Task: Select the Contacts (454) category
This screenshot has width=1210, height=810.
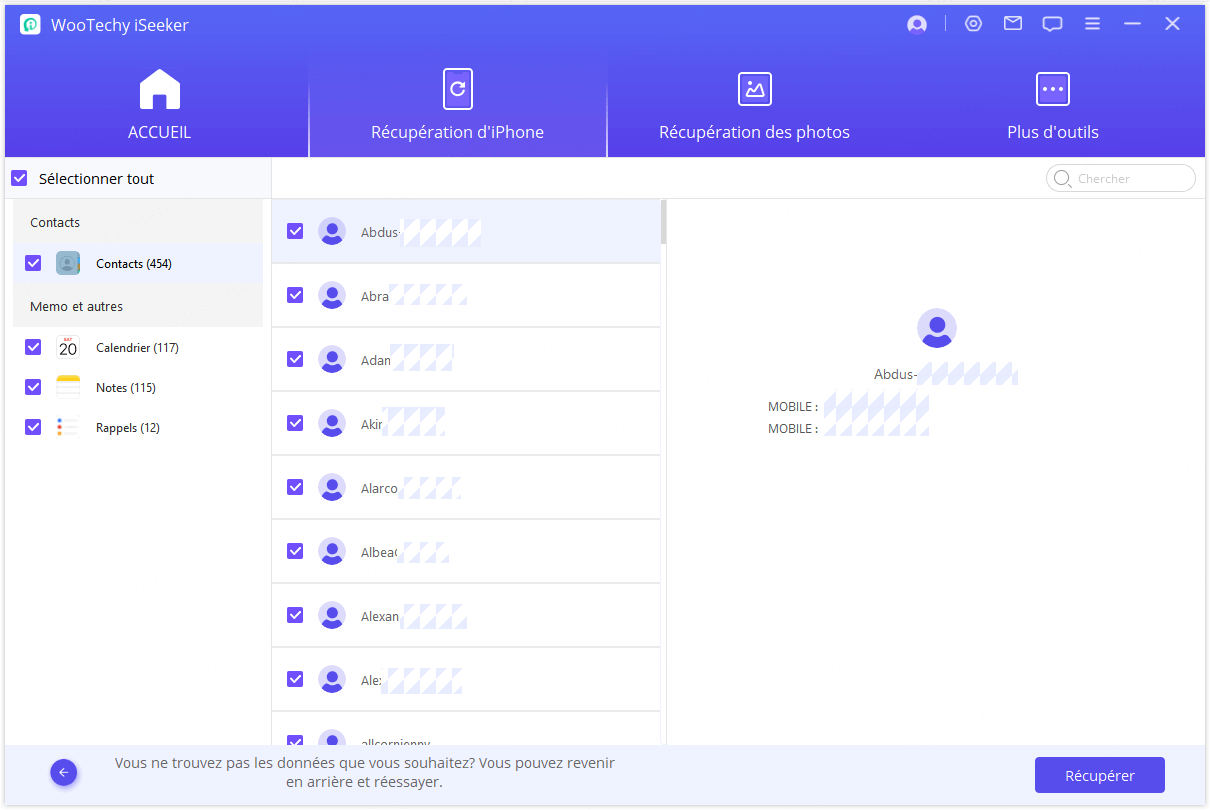Action: [x=134, y=264]
